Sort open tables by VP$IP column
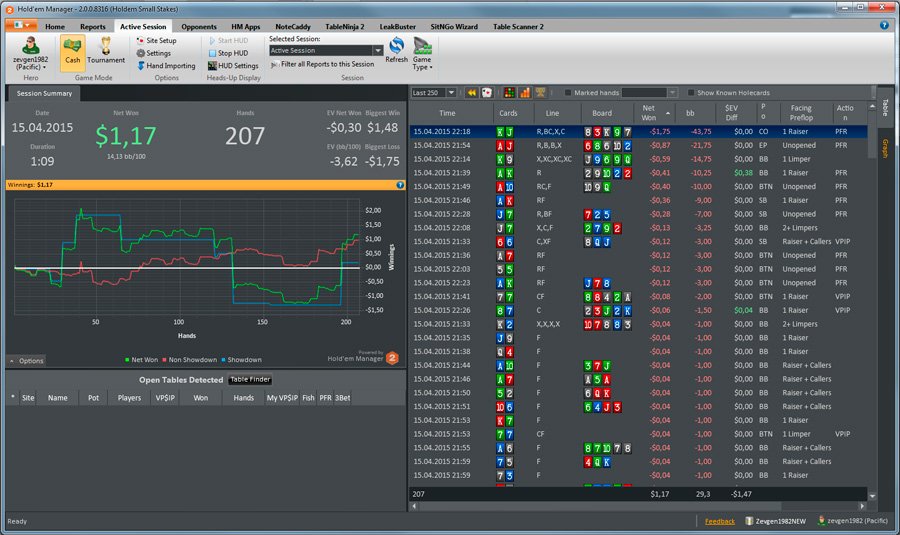The image size is (900, 535). point(165,398)
